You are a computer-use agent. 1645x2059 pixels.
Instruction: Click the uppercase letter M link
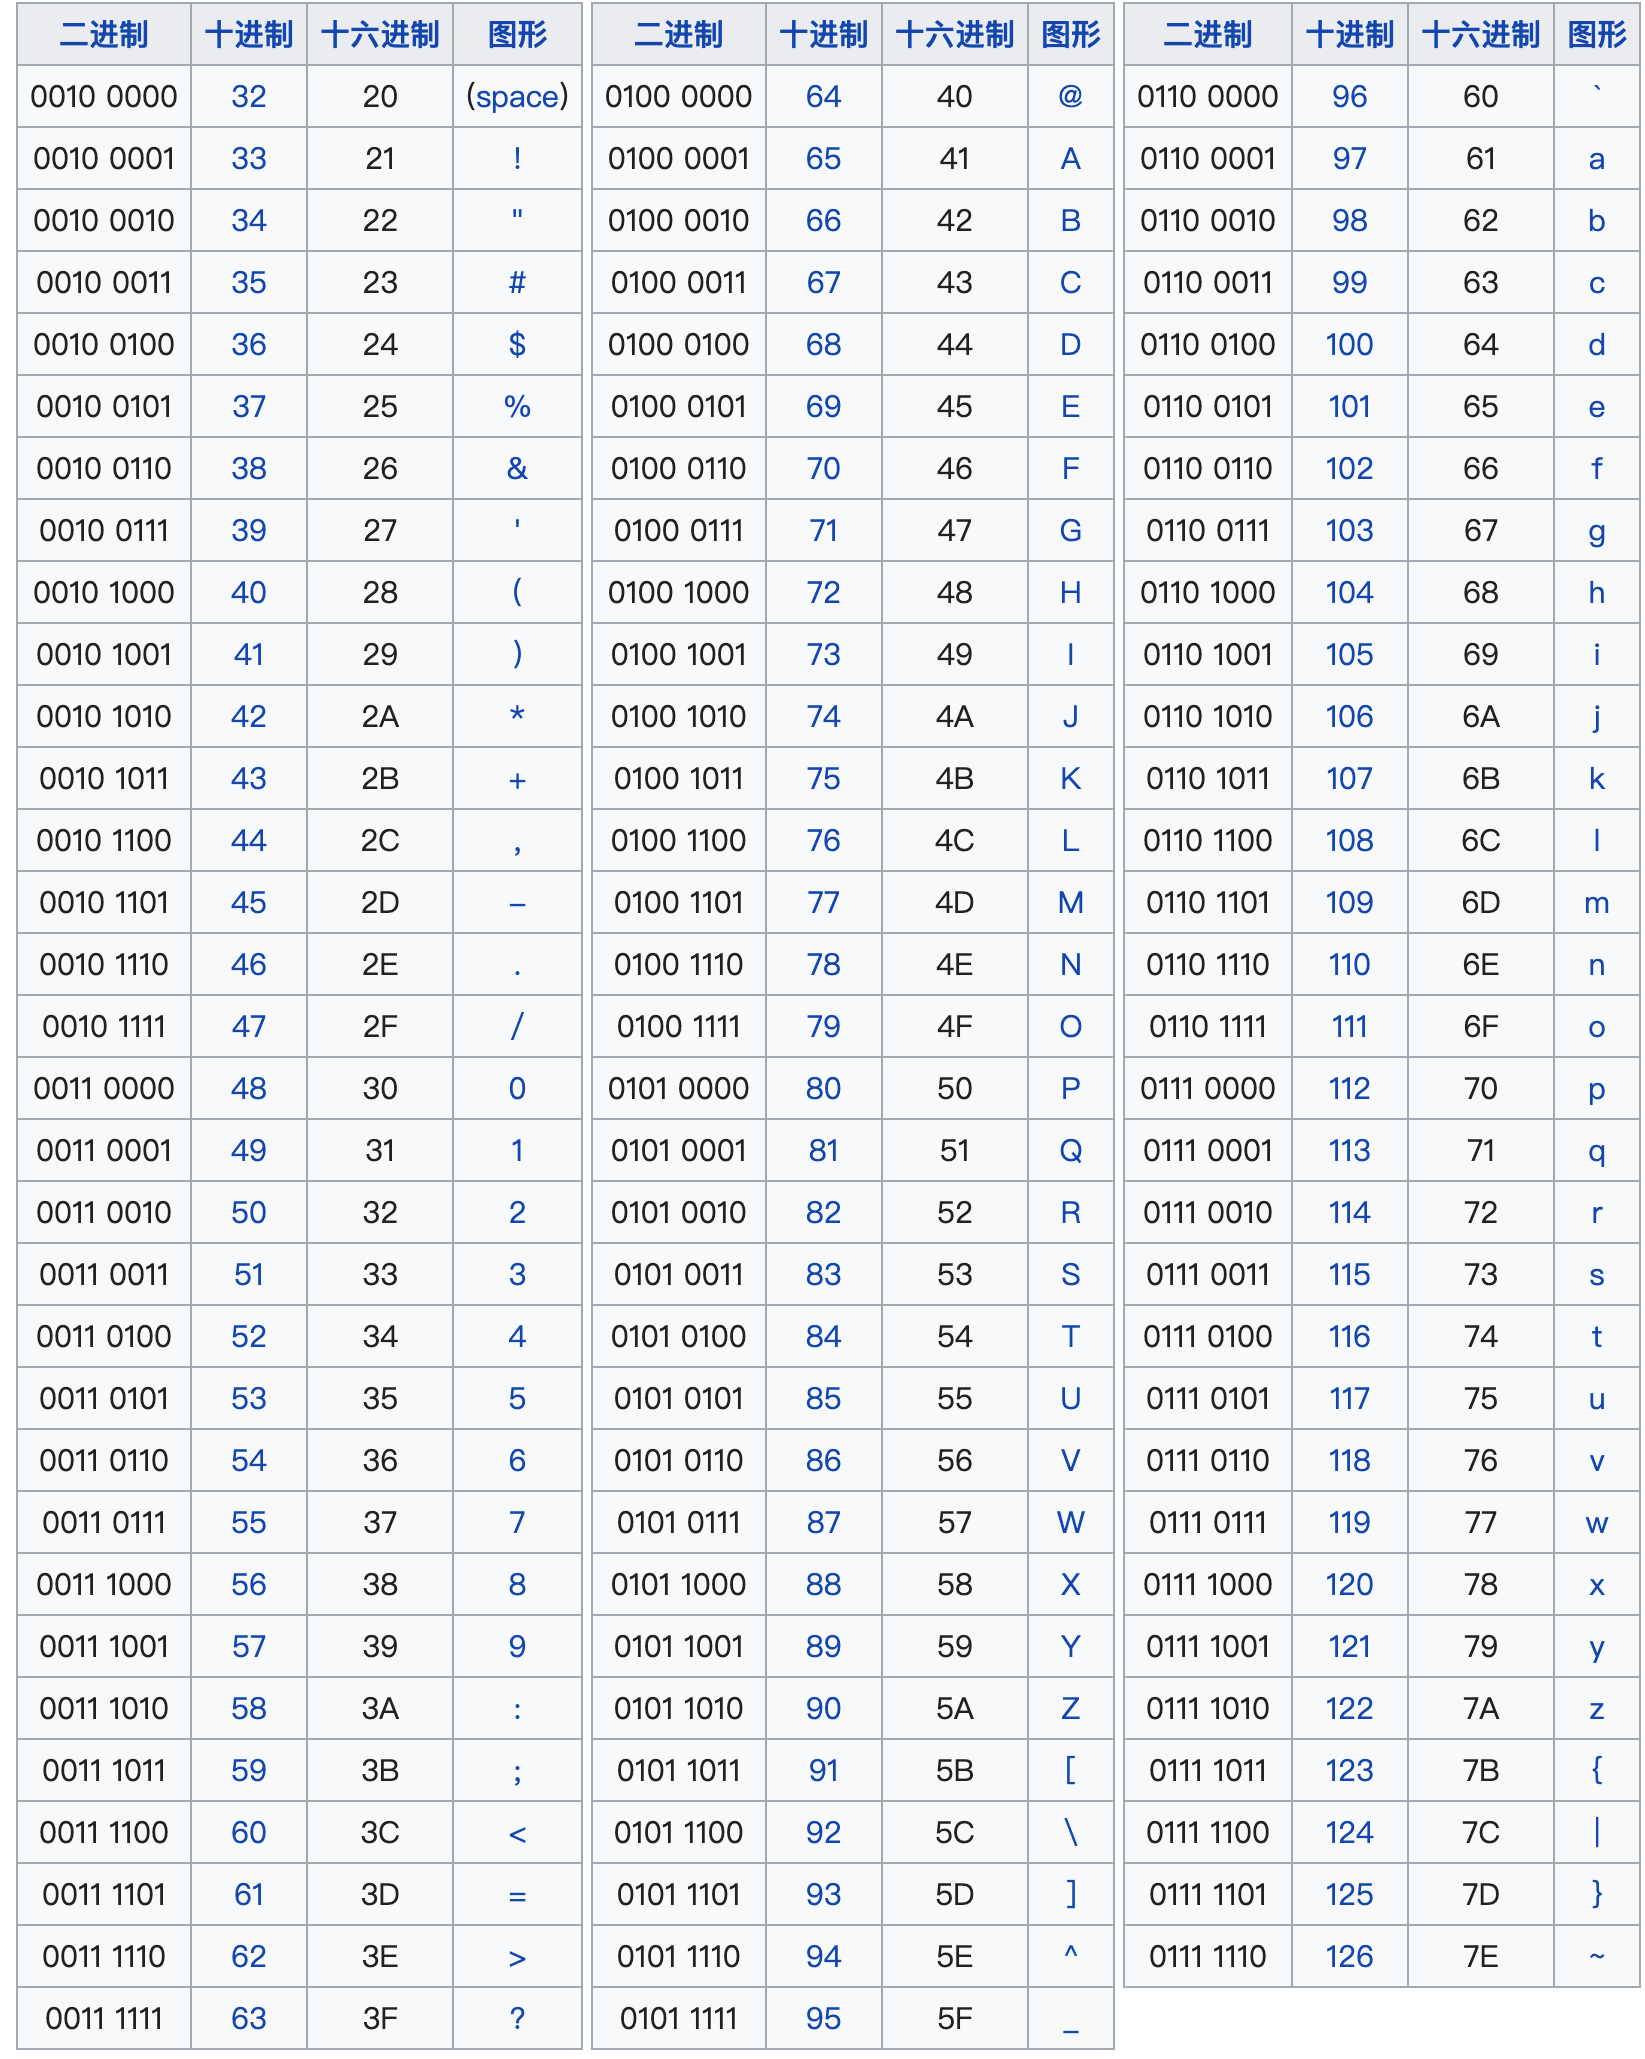[1070, 903]
